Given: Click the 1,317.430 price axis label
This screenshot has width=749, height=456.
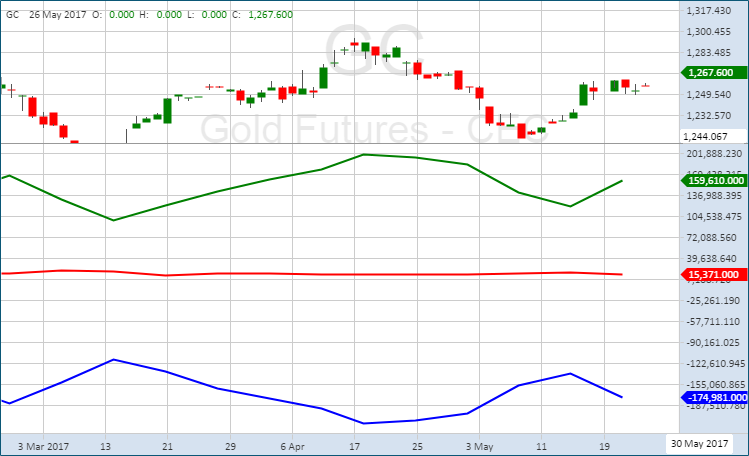Looking at the screenshot, I should pyautogui.click(x=709, y=11).
